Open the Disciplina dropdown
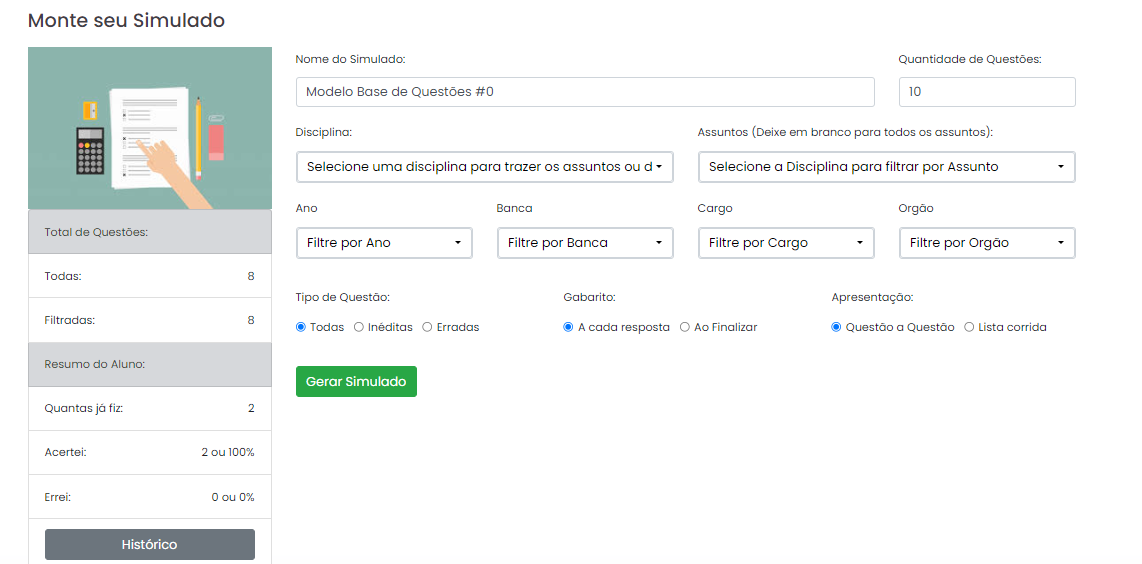 pyautogui.click(x=484, y=167)
